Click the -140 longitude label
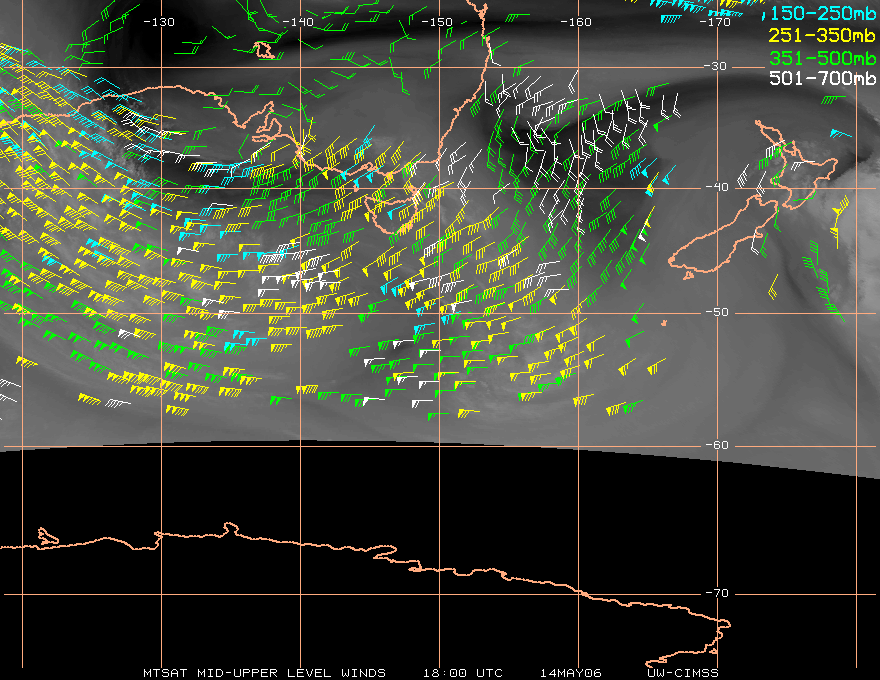The image size is (880, 680). (x=297, y=22)
